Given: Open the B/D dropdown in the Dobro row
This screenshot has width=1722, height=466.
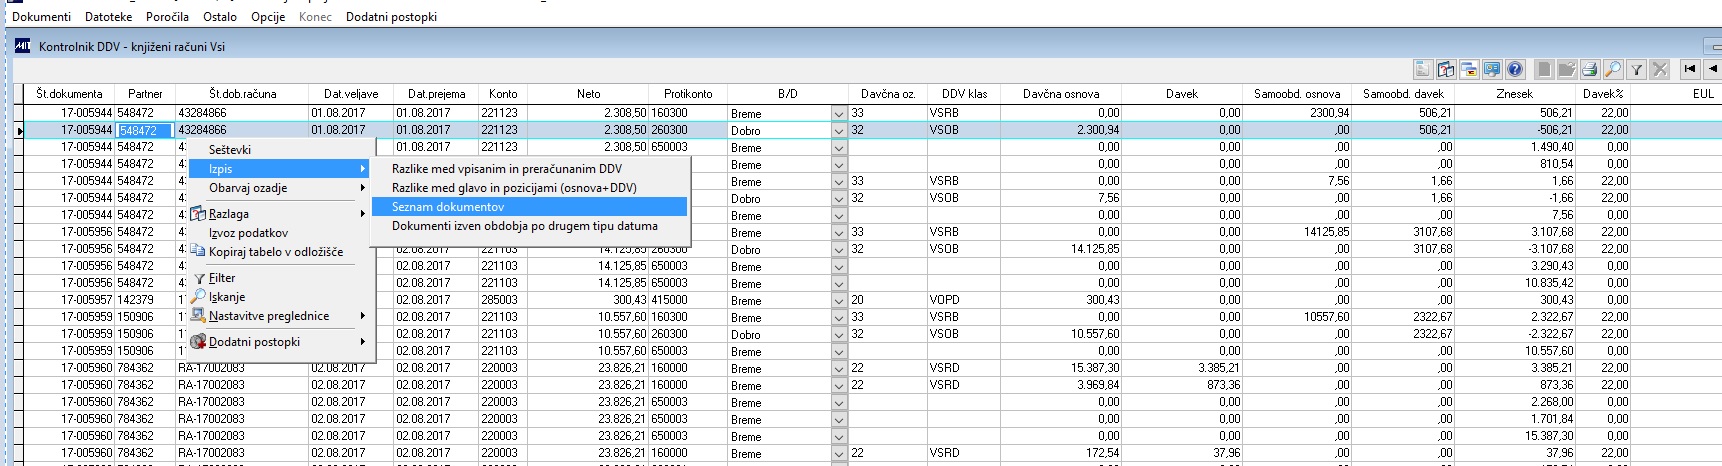Looking at the screenshot, I should [839, 130].
